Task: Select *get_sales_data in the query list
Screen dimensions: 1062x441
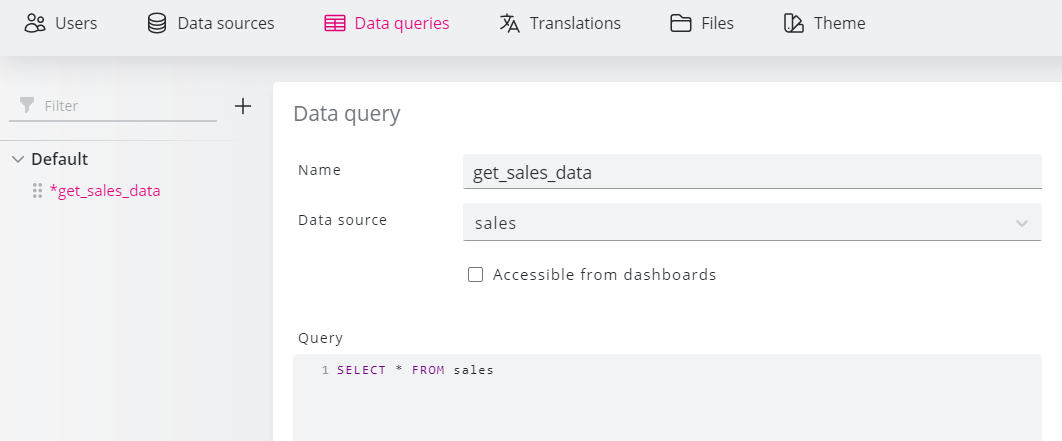Action: tap(105, 191)
